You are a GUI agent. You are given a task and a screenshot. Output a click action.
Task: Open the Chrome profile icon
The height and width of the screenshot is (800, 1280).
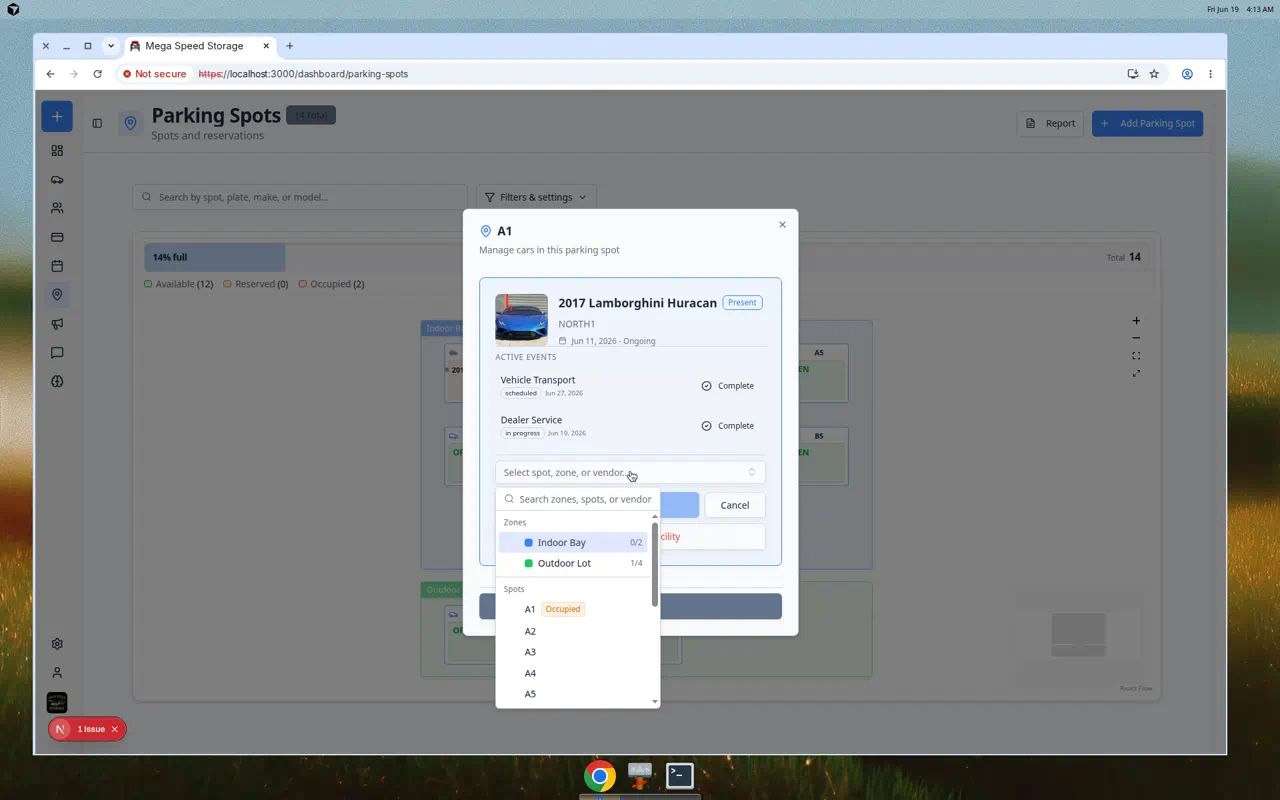coord(1187,74)
